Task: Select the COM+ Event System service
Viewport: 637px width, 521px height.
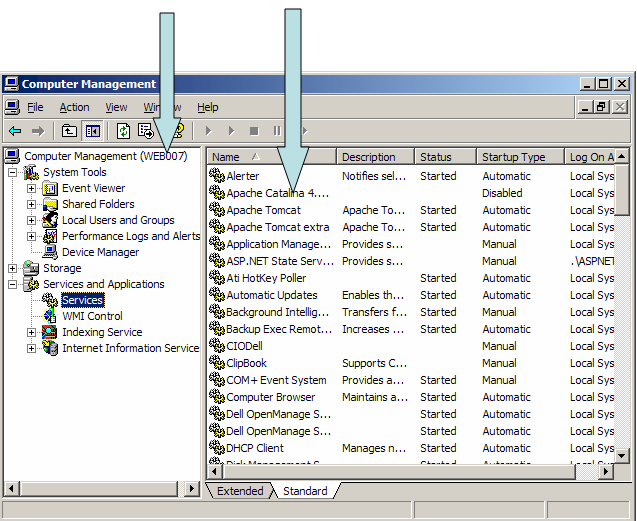Action: [x=276, y=380]
